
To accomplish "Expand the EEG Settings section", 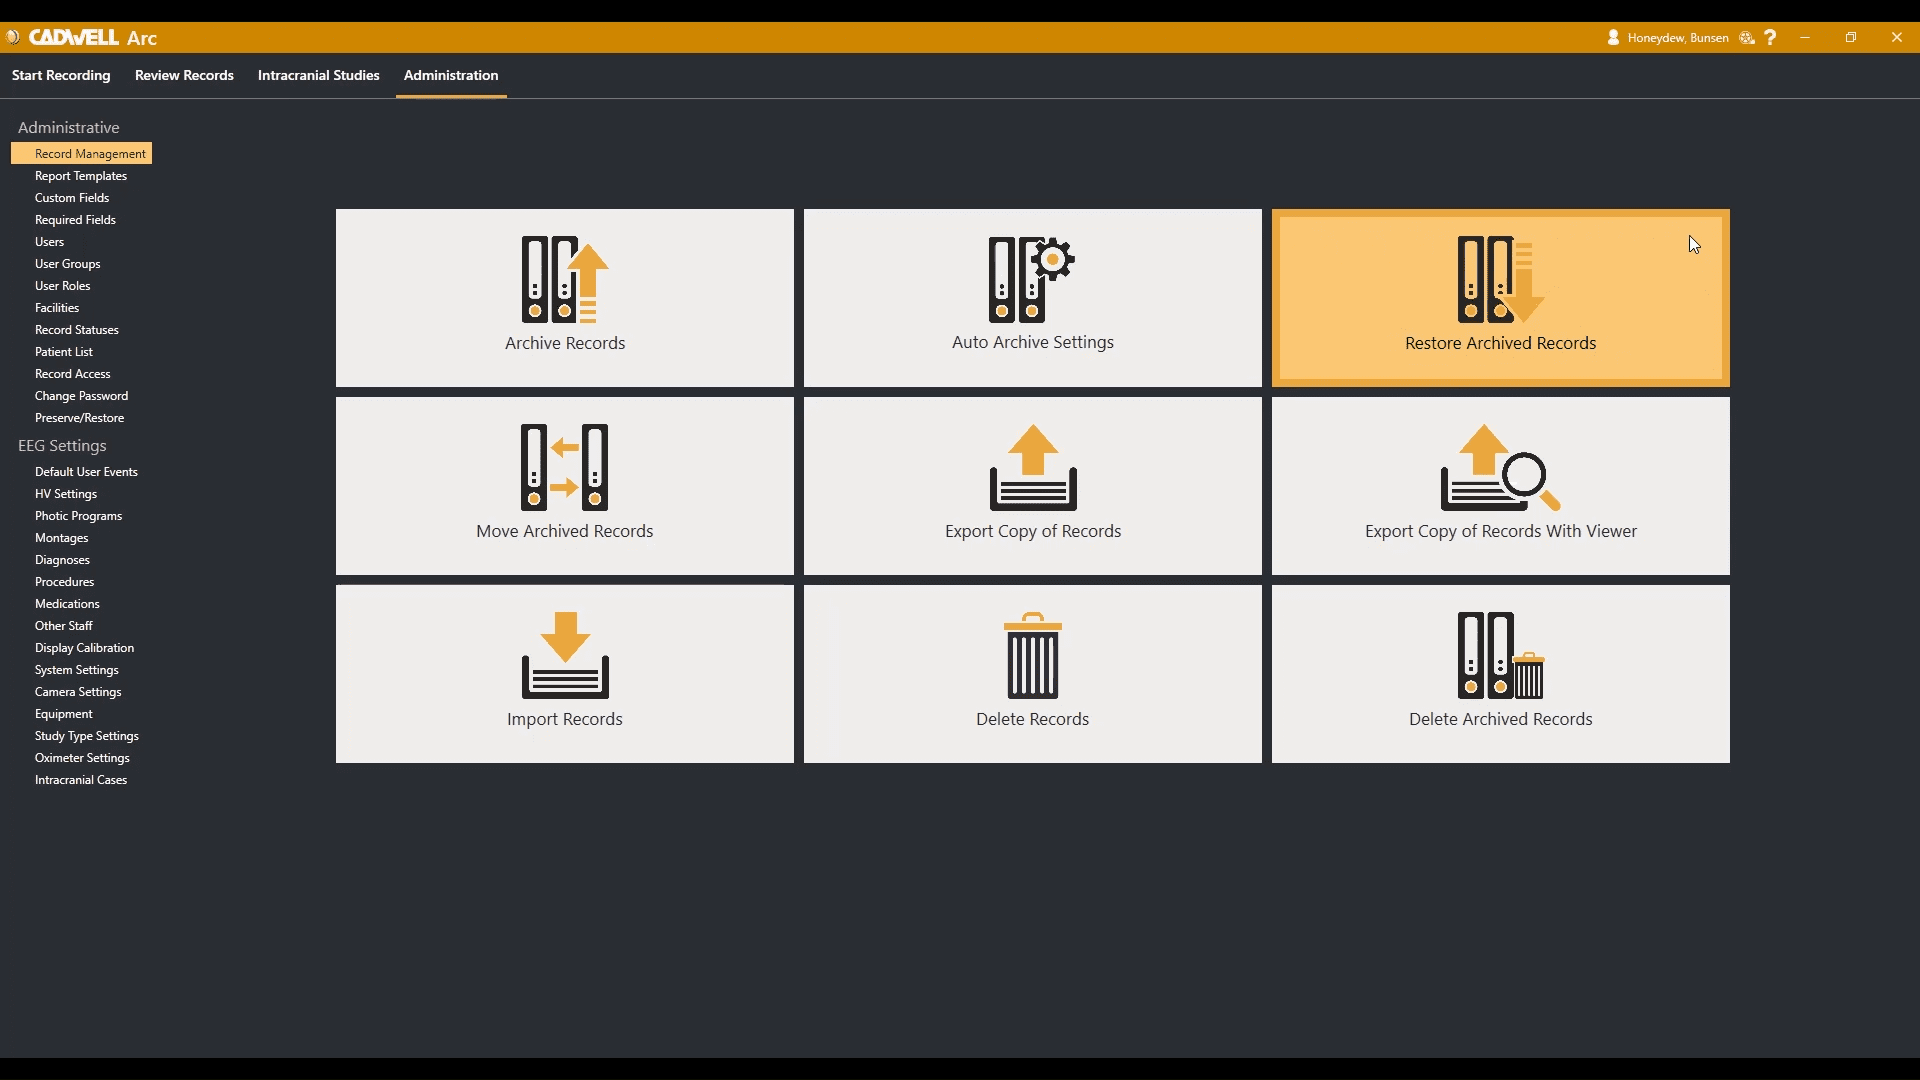I will click(x=61, y=445).
